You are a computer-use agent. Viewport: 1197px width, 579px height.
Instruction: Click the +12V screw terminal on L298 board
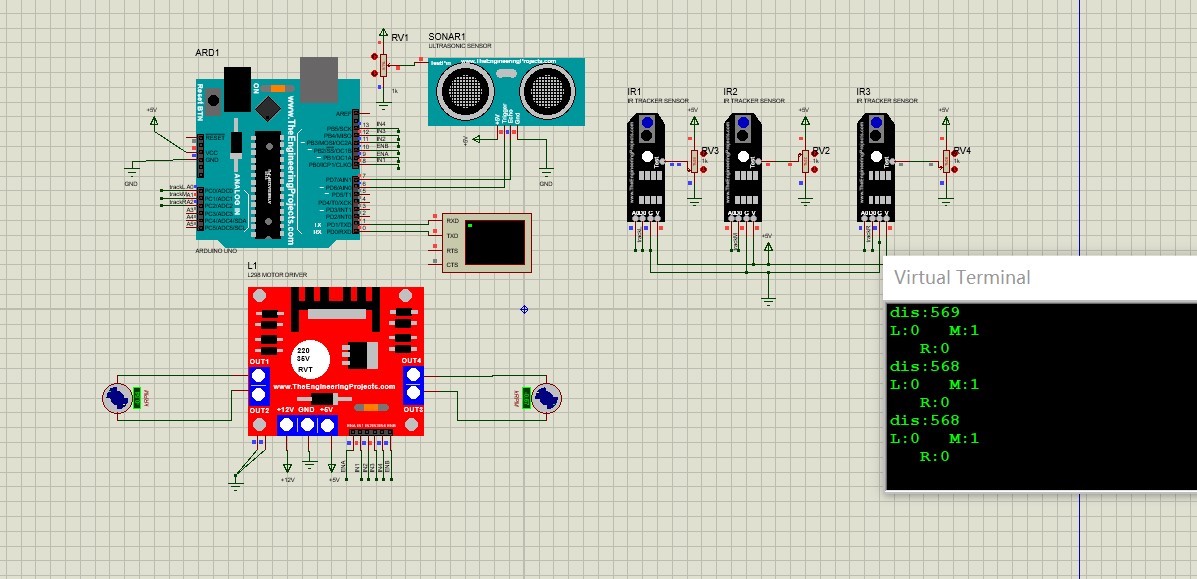point(286,425)
